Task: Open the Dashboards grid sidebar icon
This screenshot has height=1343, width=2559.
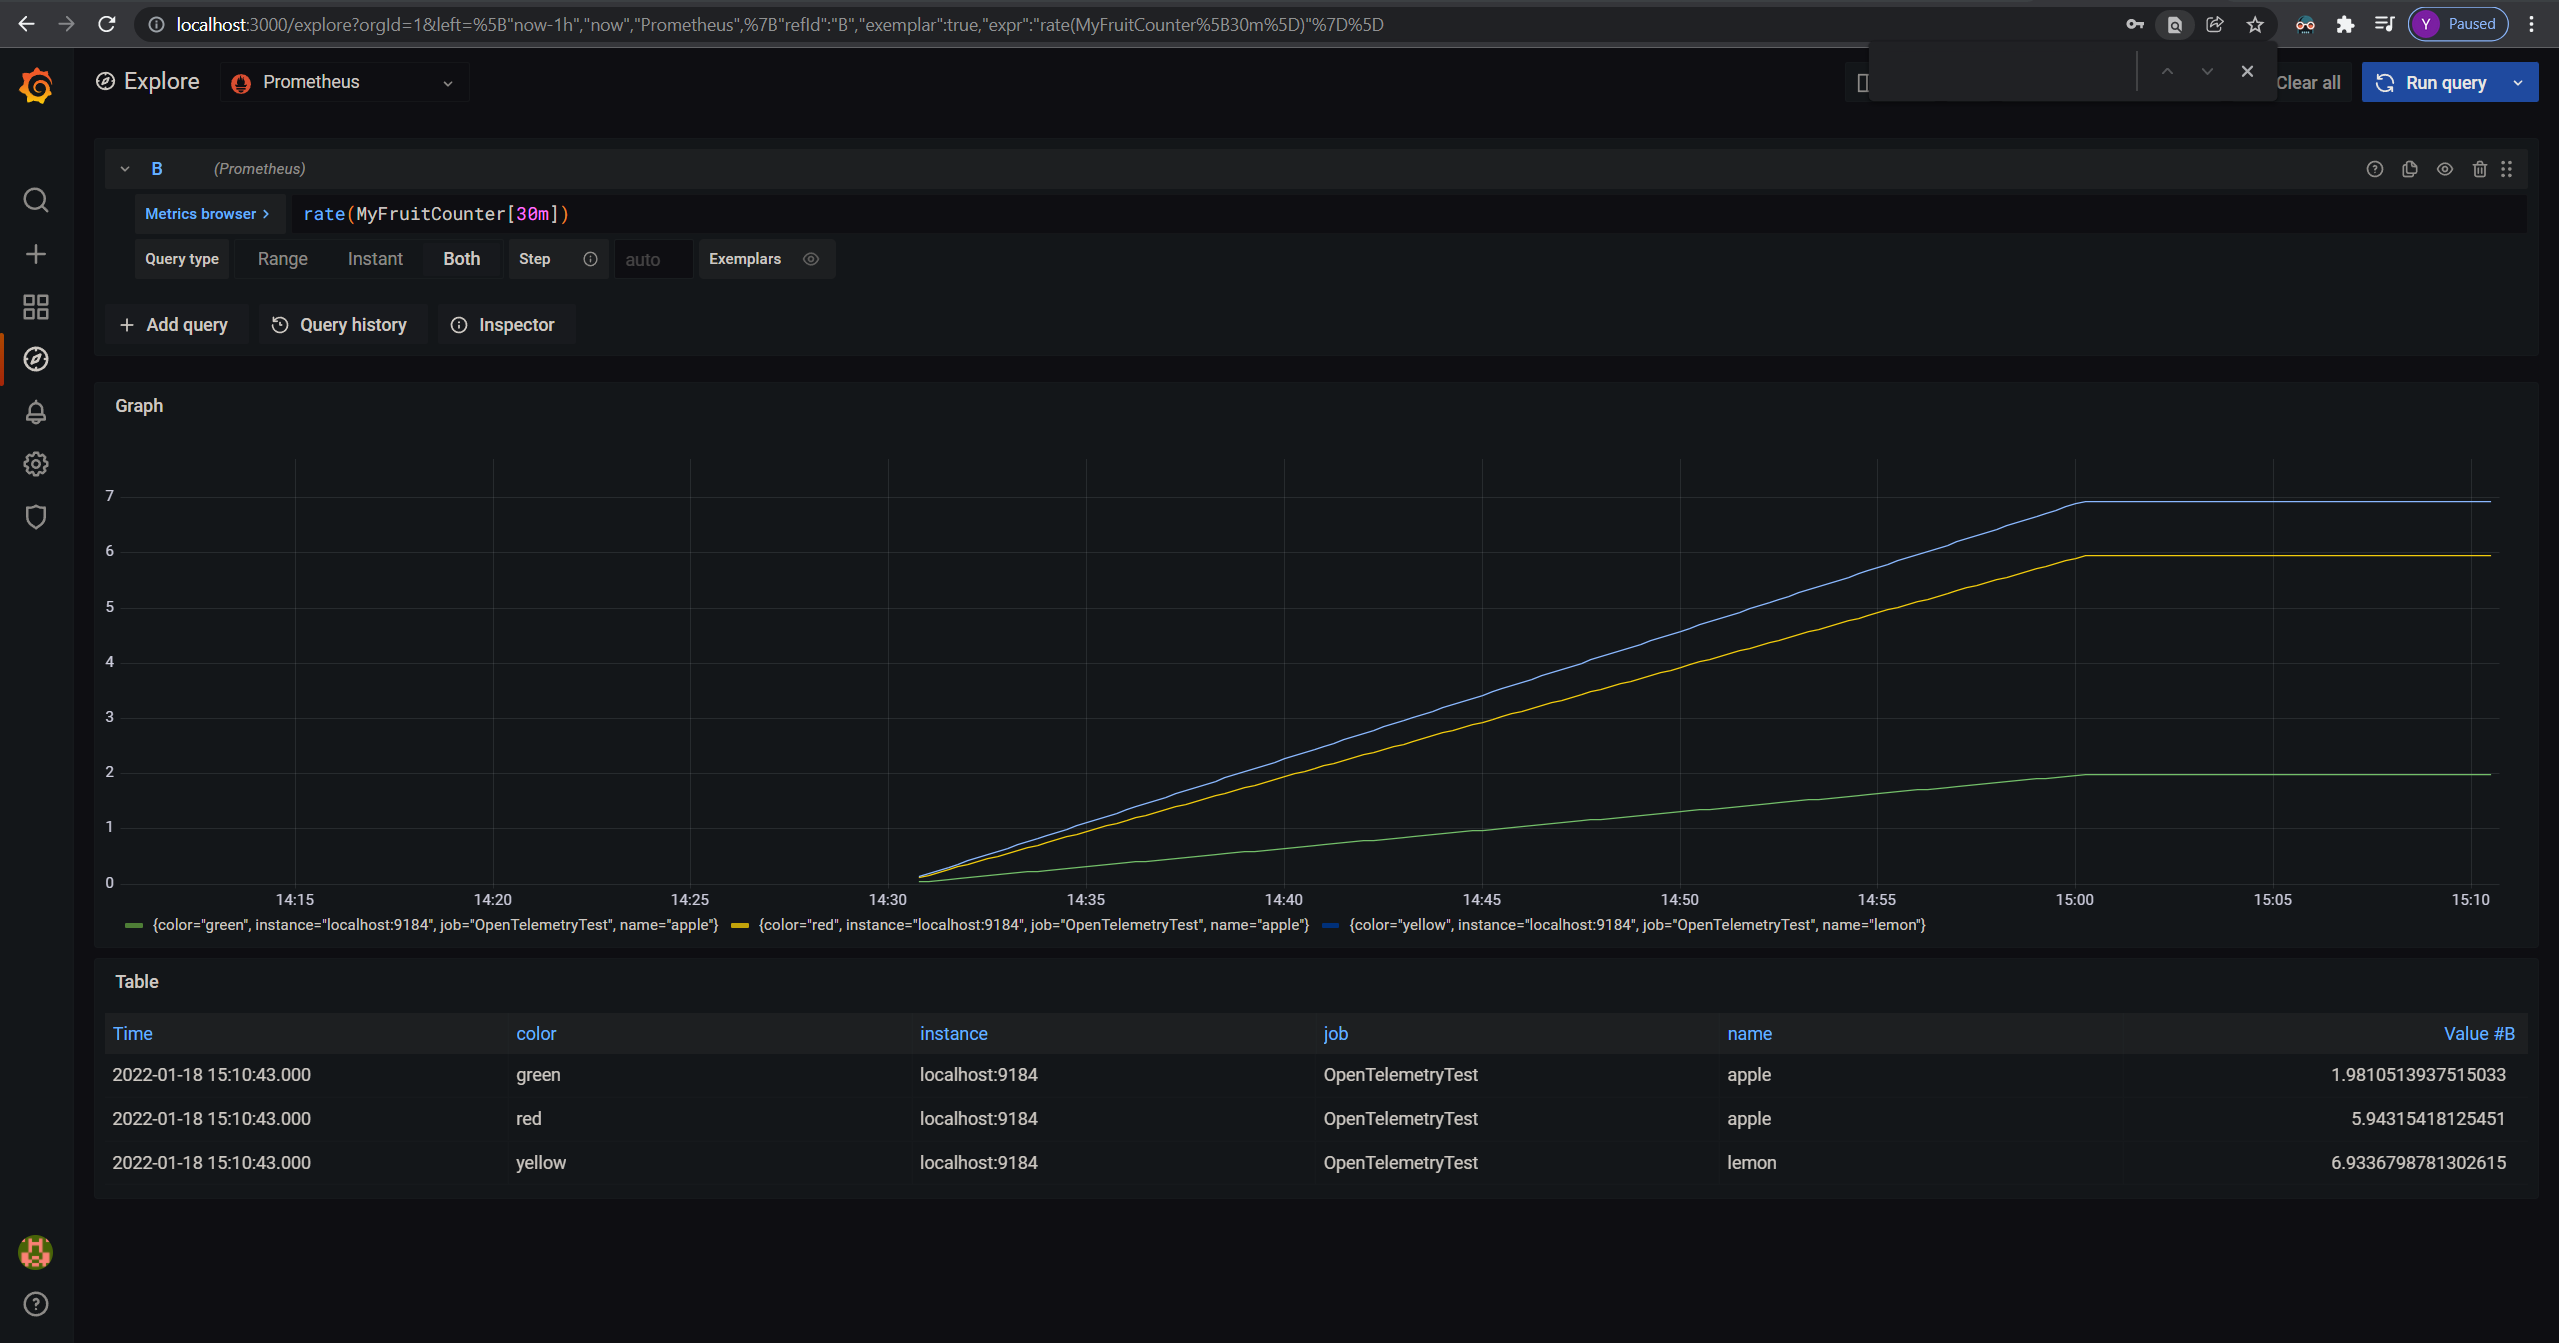Action: (36, 307)
